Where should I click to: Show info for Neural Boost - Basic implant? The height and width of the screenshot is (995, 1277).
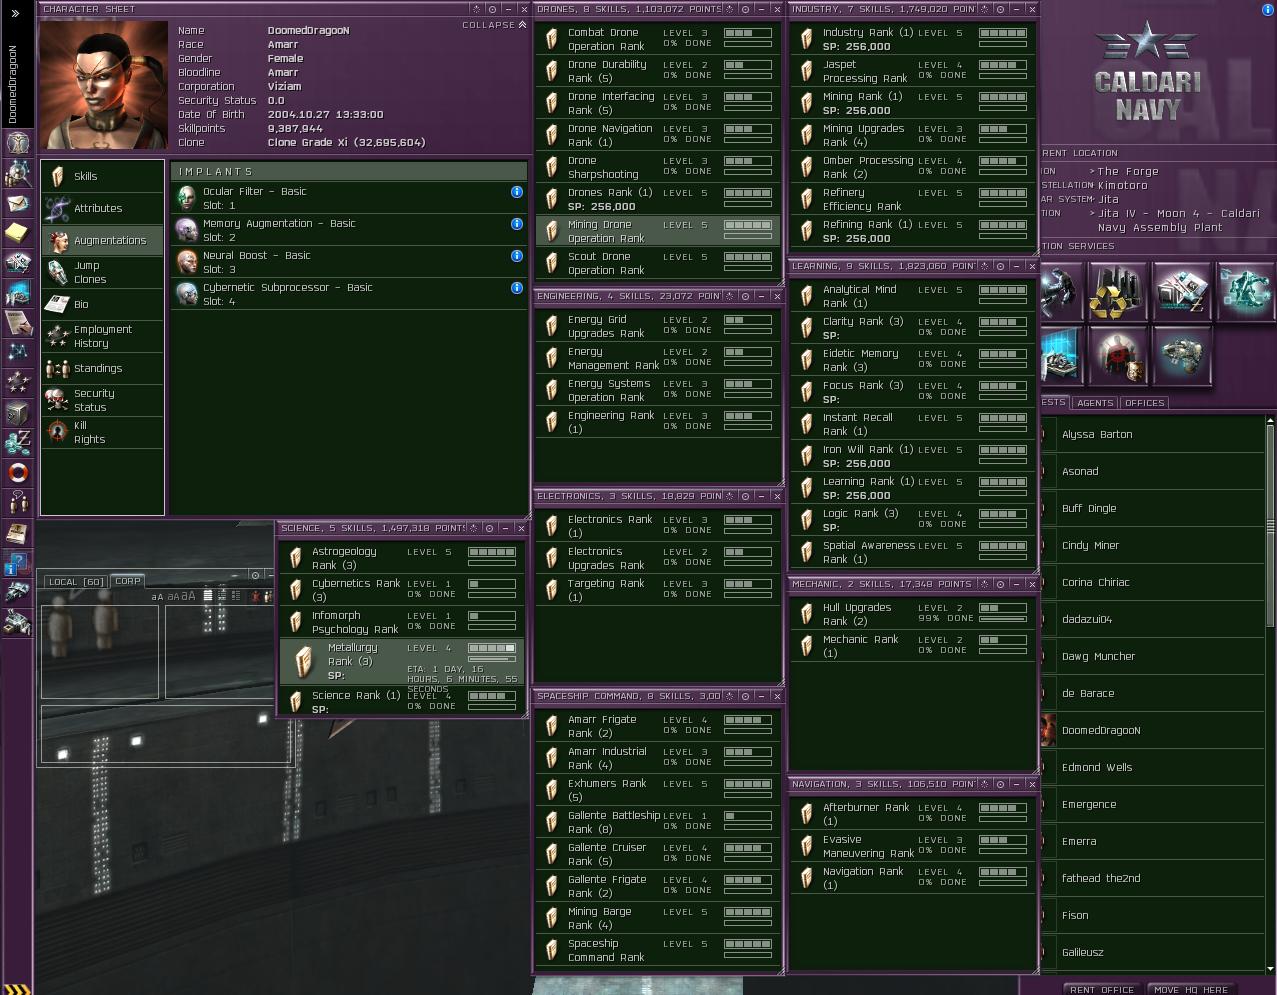coord(517,256)
